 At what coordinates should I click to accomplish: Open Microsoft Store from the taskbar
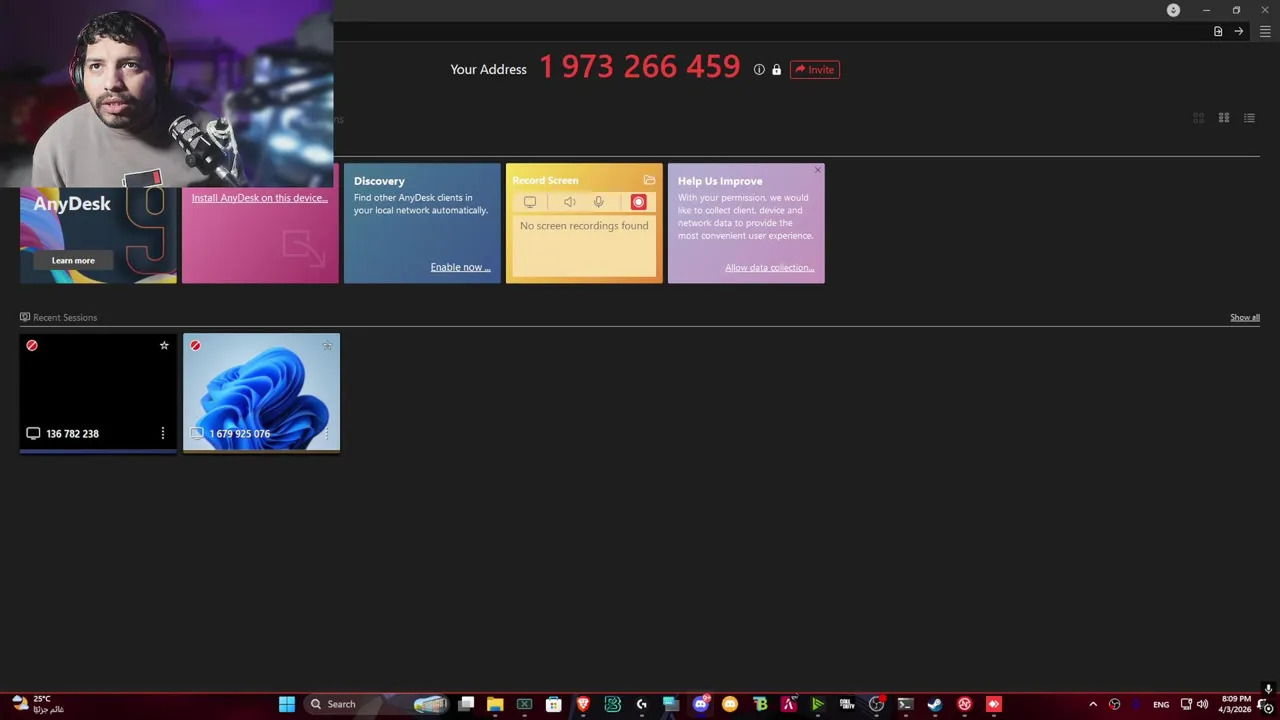[553, 704]
